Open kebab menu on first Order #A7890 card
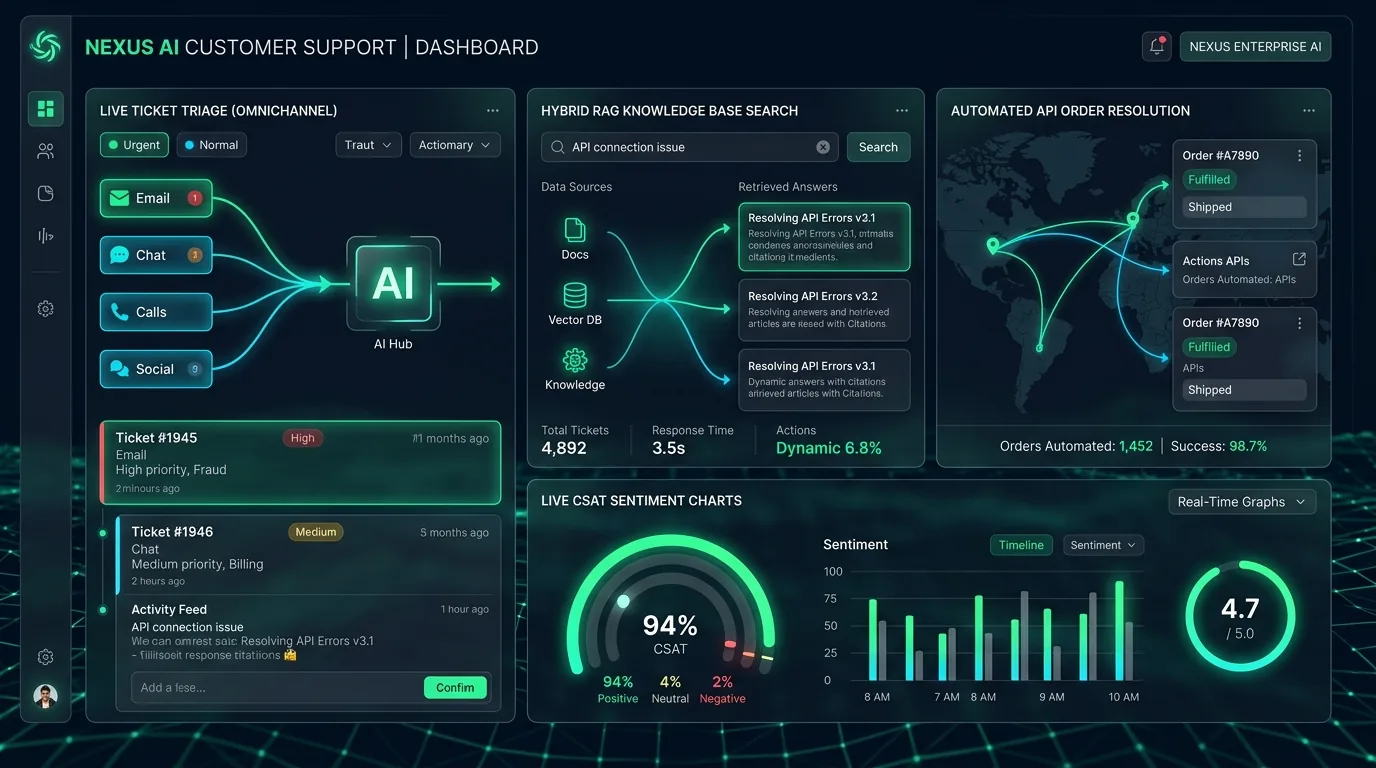 point(1299,155)
